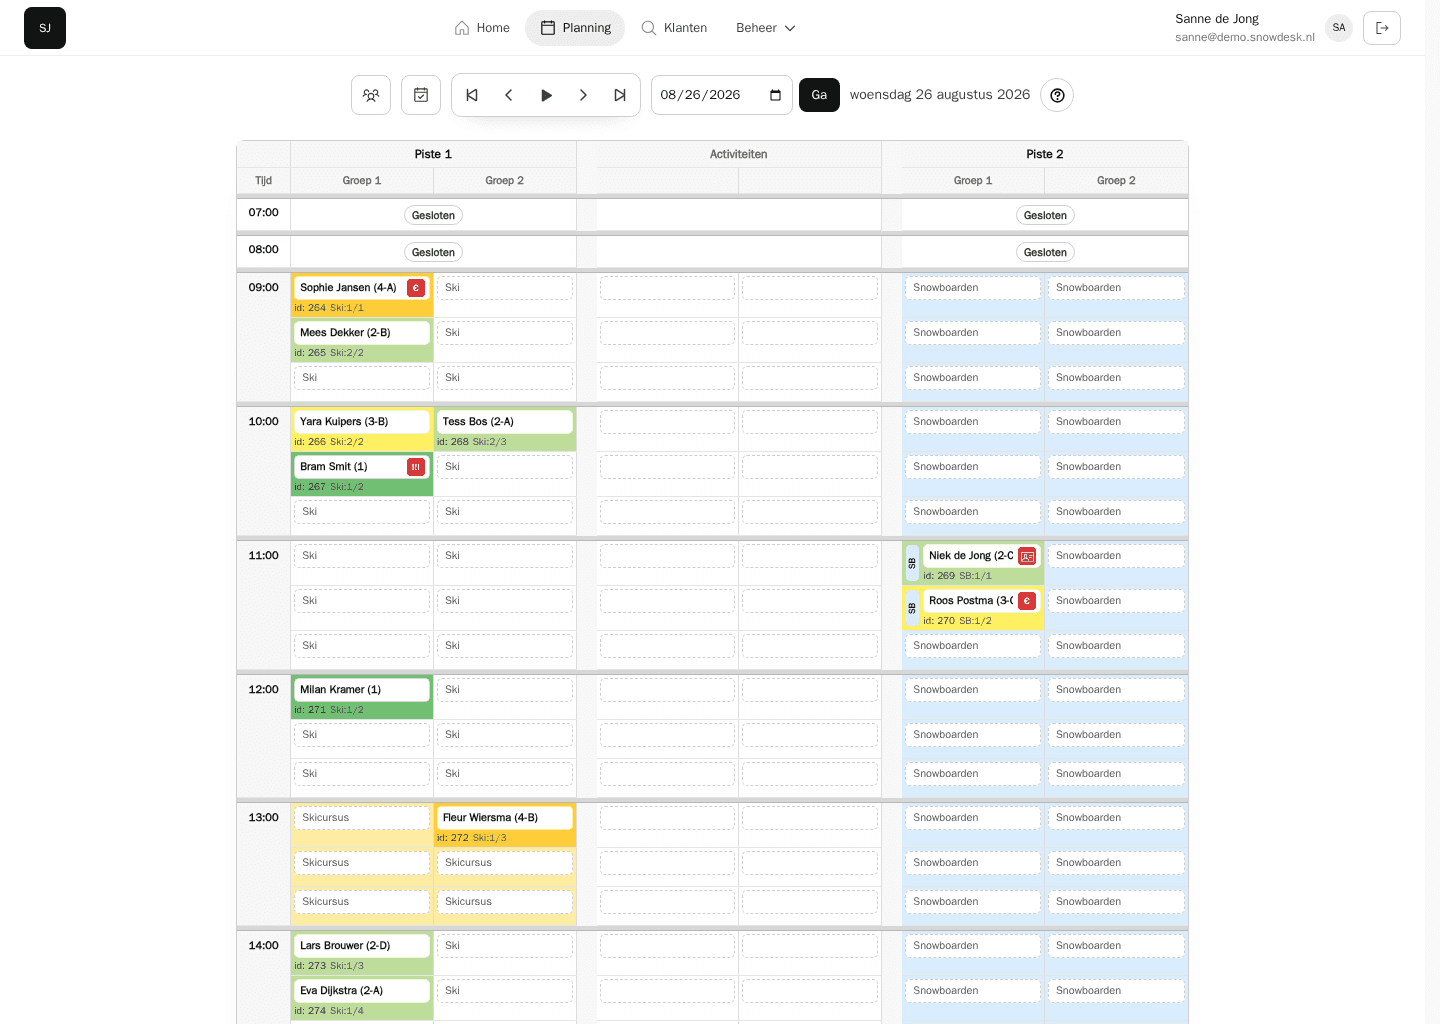Click the Ga button
This screenshot has height=1024, width=1440.
819,95
